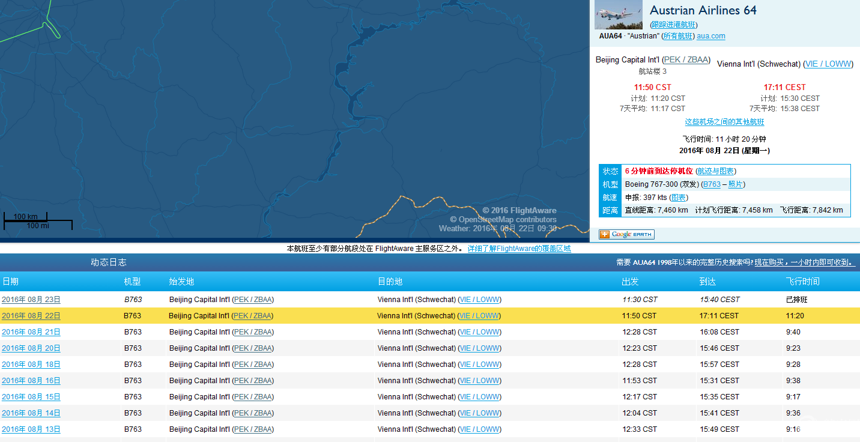Click VIE / LOWW link in 08月14日 row
This screenshot has width=860, height=442.
coord(479,413)
